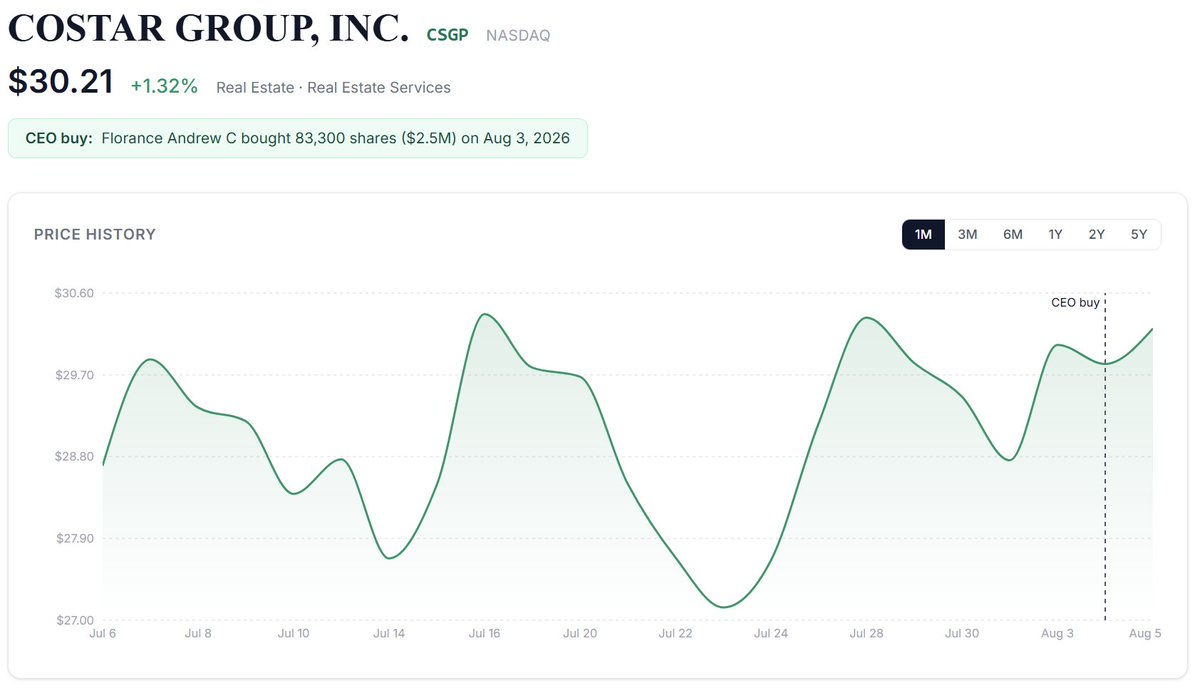This screenshot has height=693, width=1200.
Task: Click the $27.00 y-axis label
Action: [x=74, y=621]
